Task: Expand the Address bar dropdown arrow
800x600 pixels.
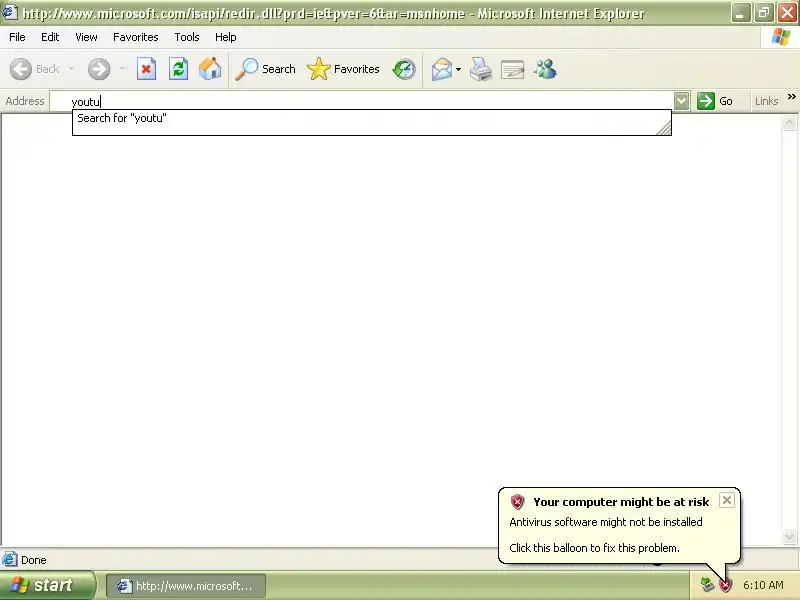Action: point(682,101)
